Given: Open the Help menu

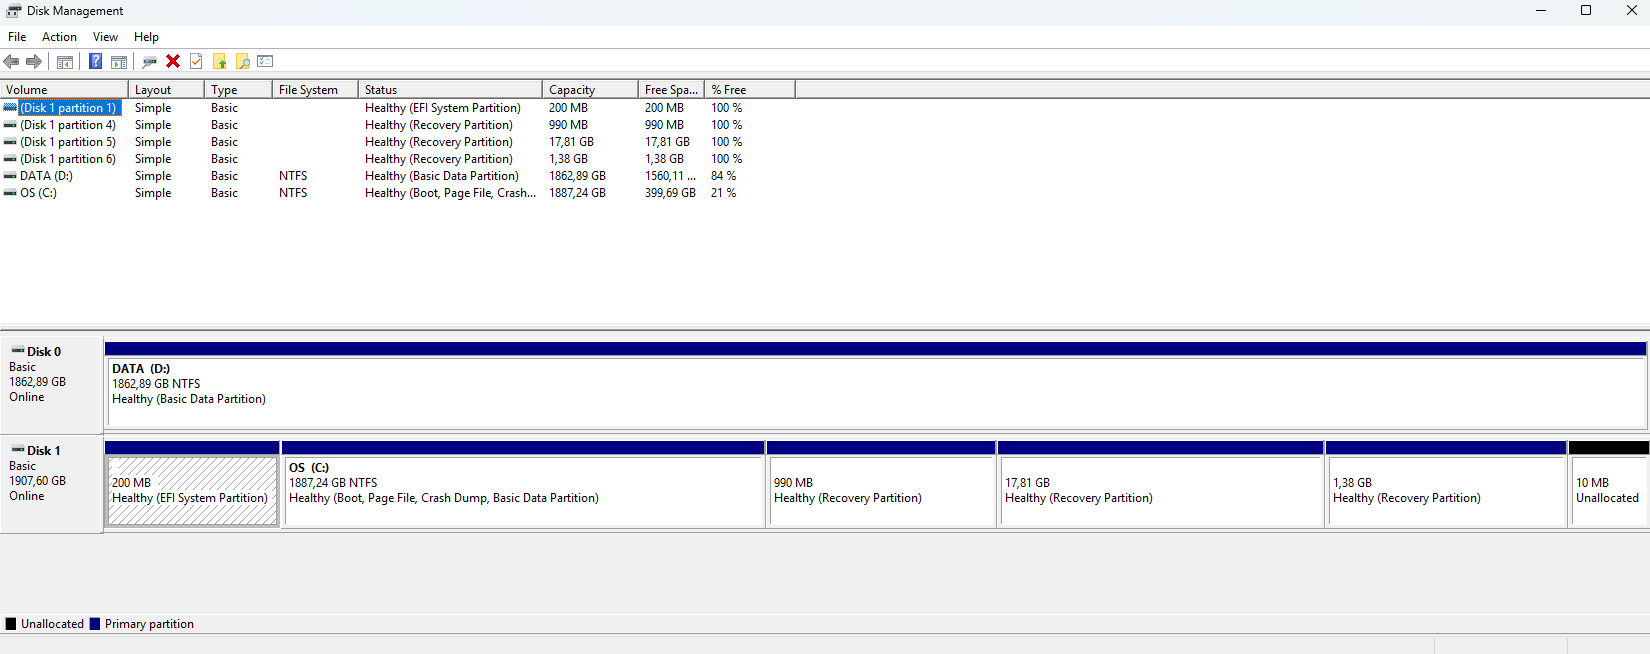Looking at the screenshot, I should point(146,37).
